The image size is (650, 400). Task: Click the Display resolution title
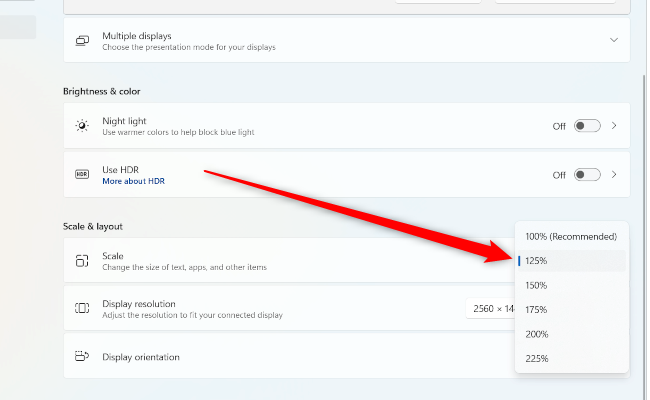(x=138, y=304)
